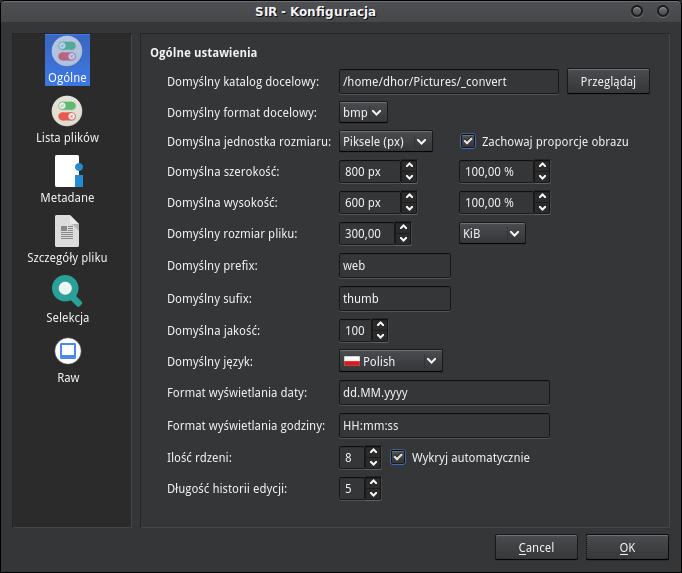Click the quality value field 100

tap(355, 331)
